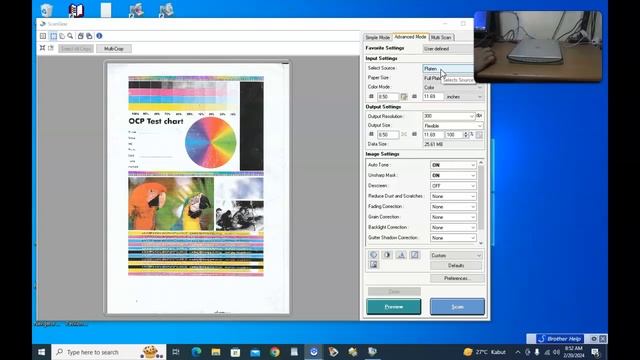
Task: Open the Grain Correction dropdown
Action: click(x=453, y=217)
